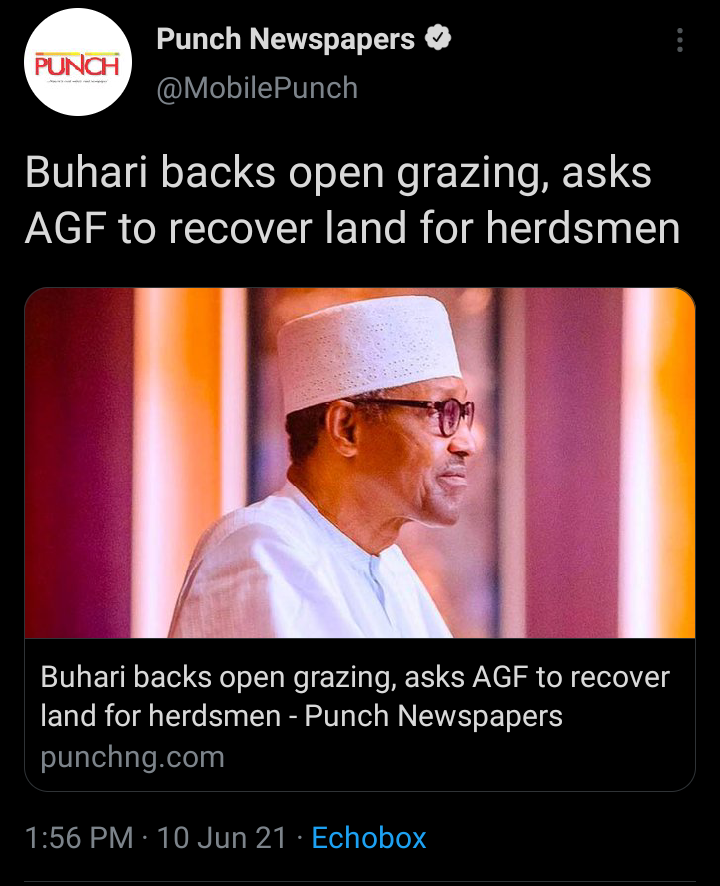
Task: Click the Echobox source label
Action: tap(368, 837)
